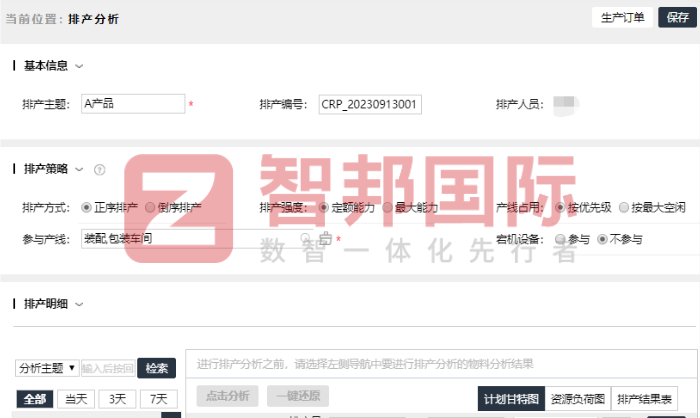The width and height of the screenshot is (700, 418).
Task: Switch to 计划甘特图 tab
Action: tap(511, 399)
